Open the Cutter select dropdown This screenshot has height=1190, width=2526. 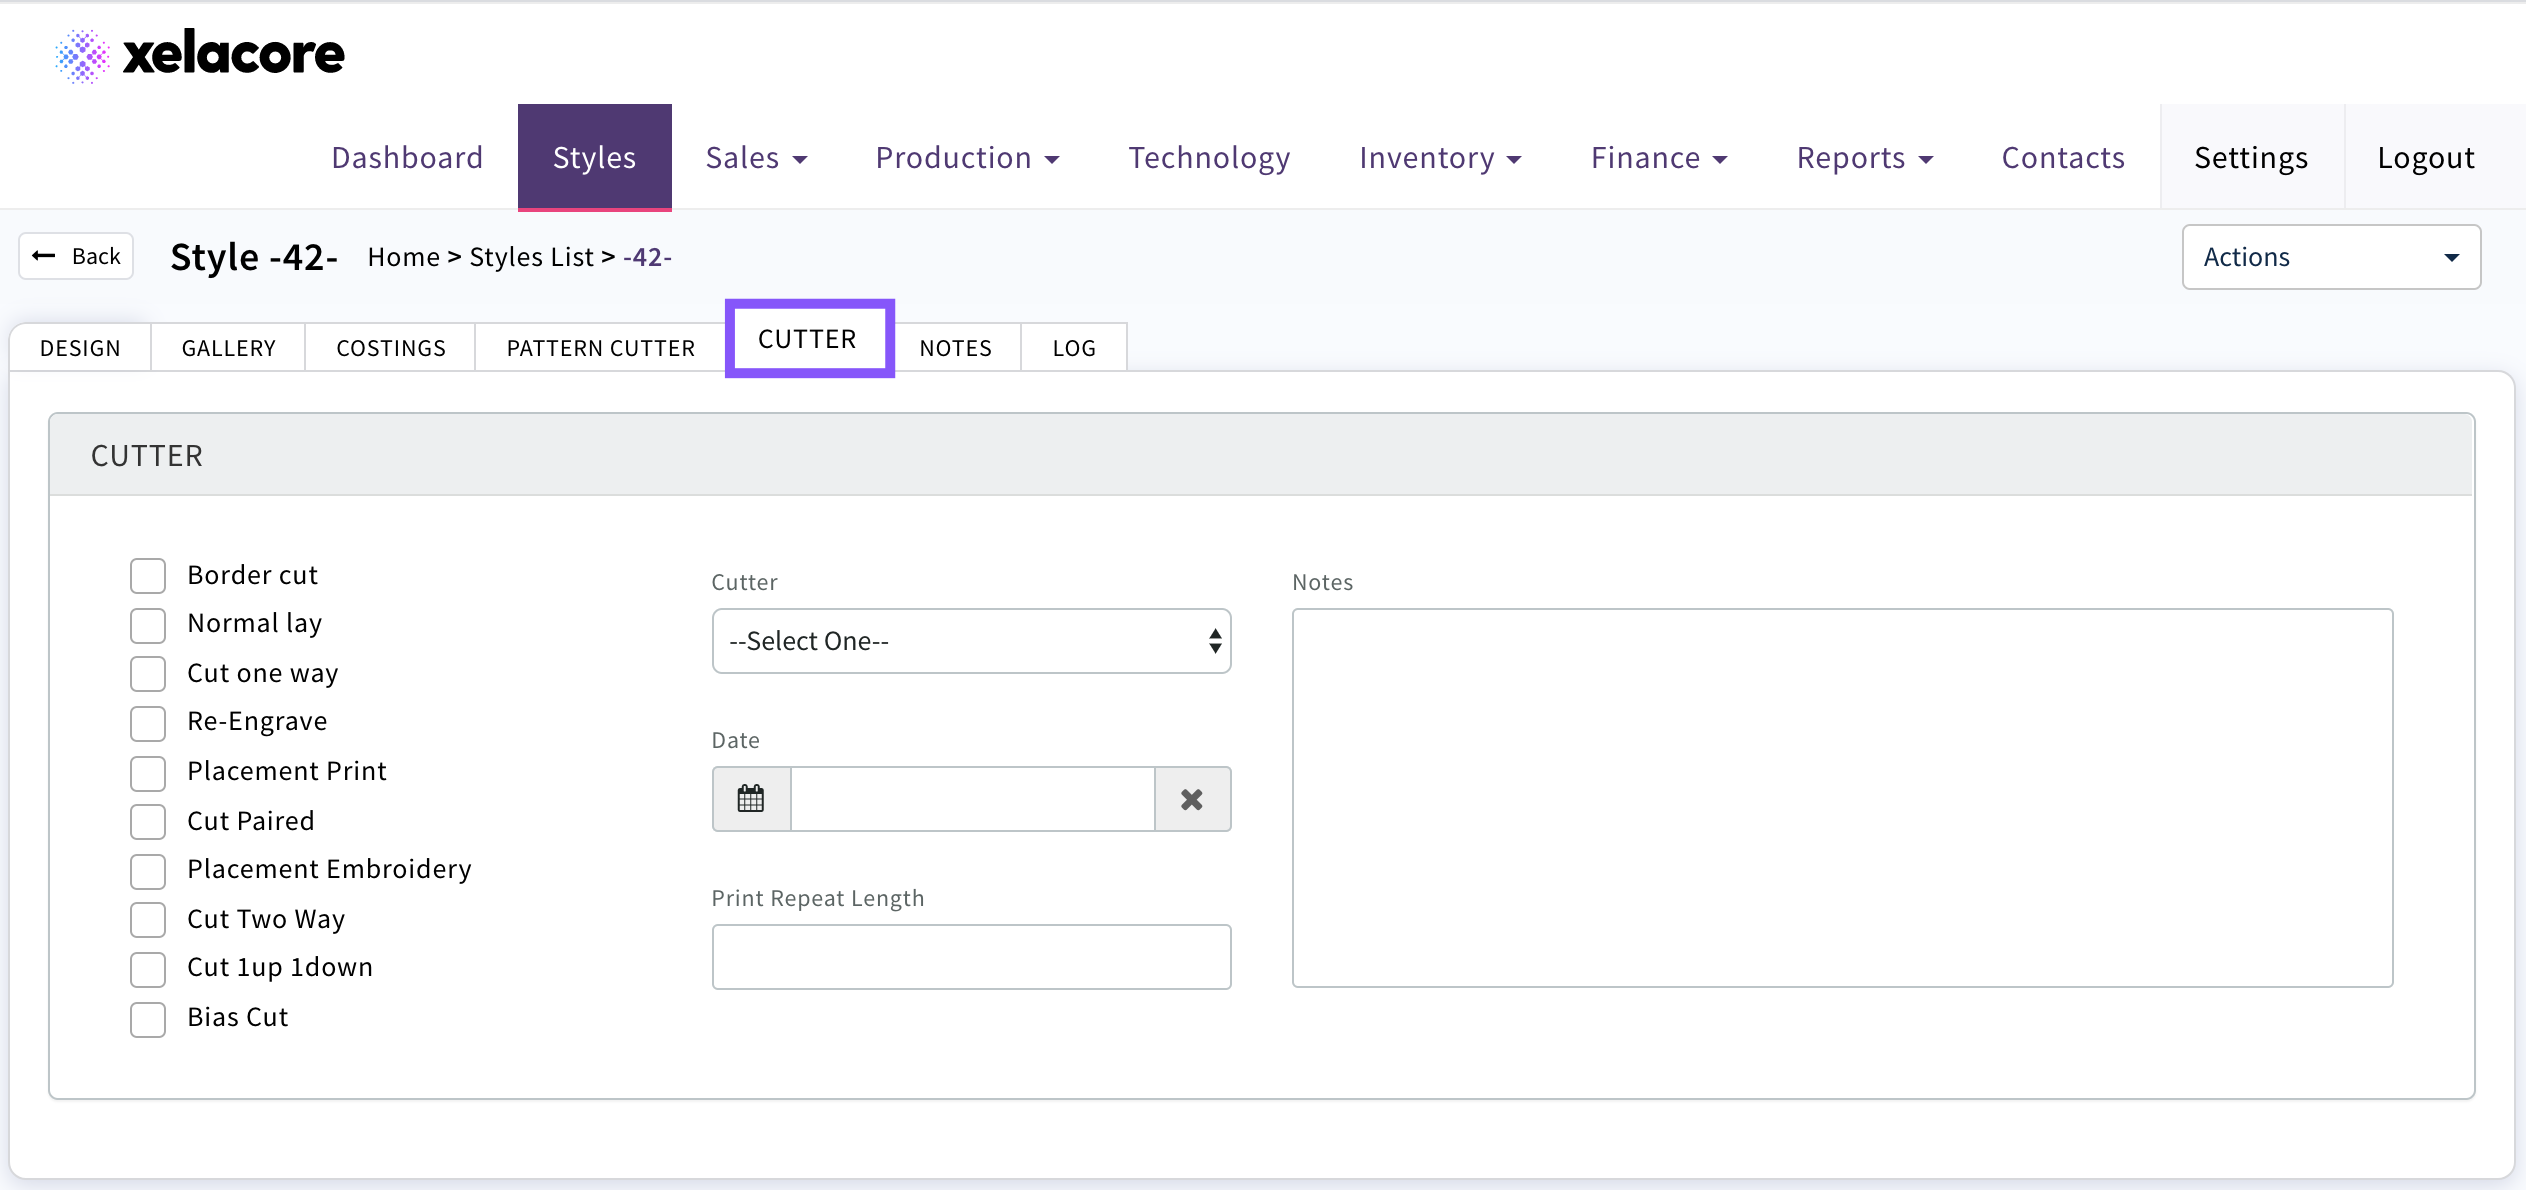coord(970,641)
